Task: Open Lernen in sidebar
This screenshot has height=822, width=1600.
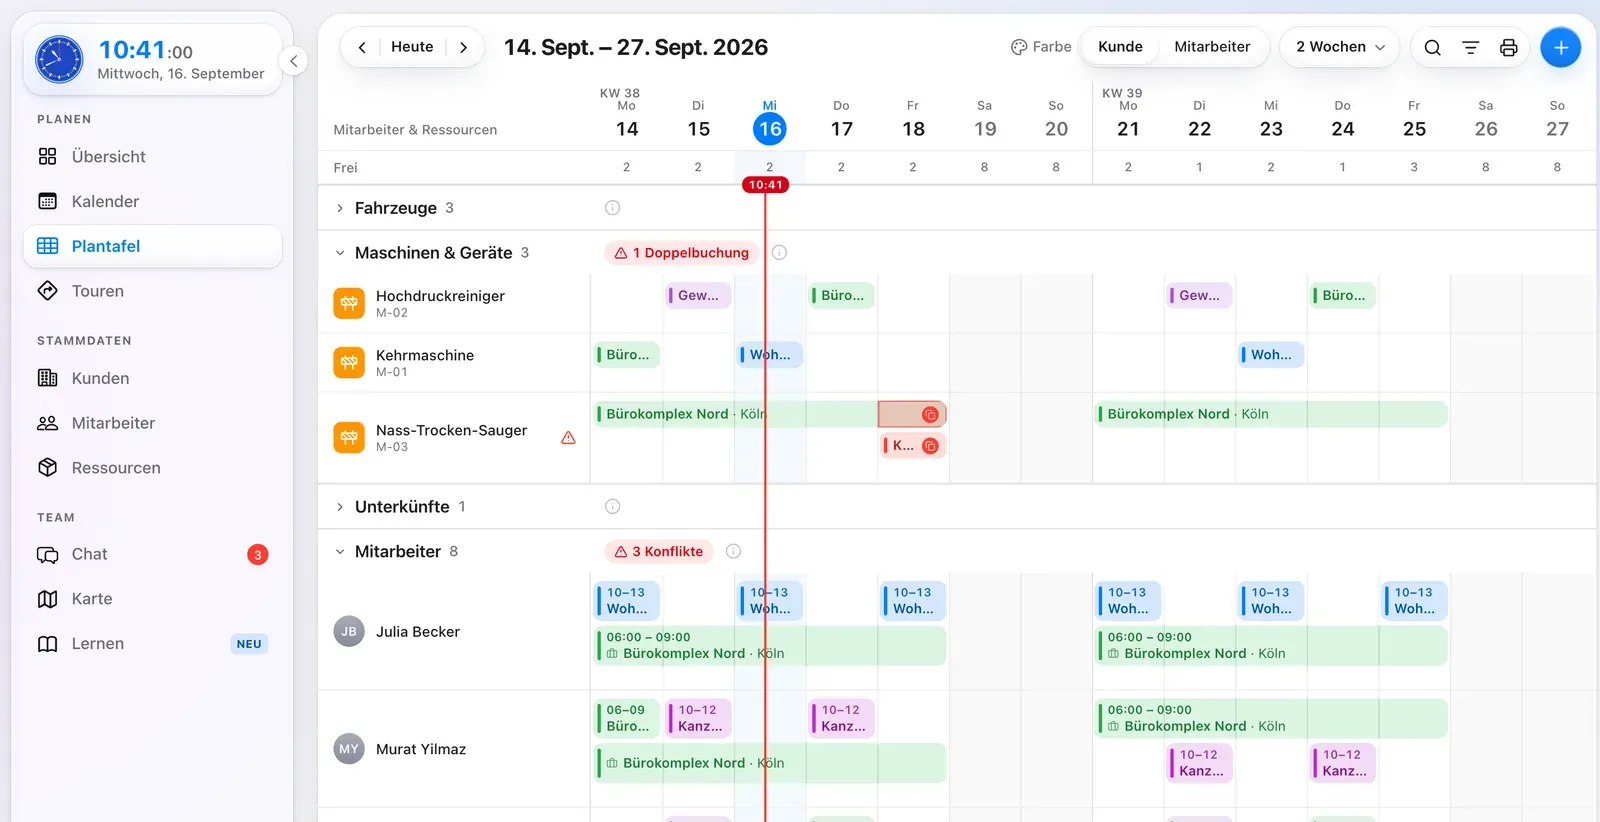Action: click(x=153, y=644)
